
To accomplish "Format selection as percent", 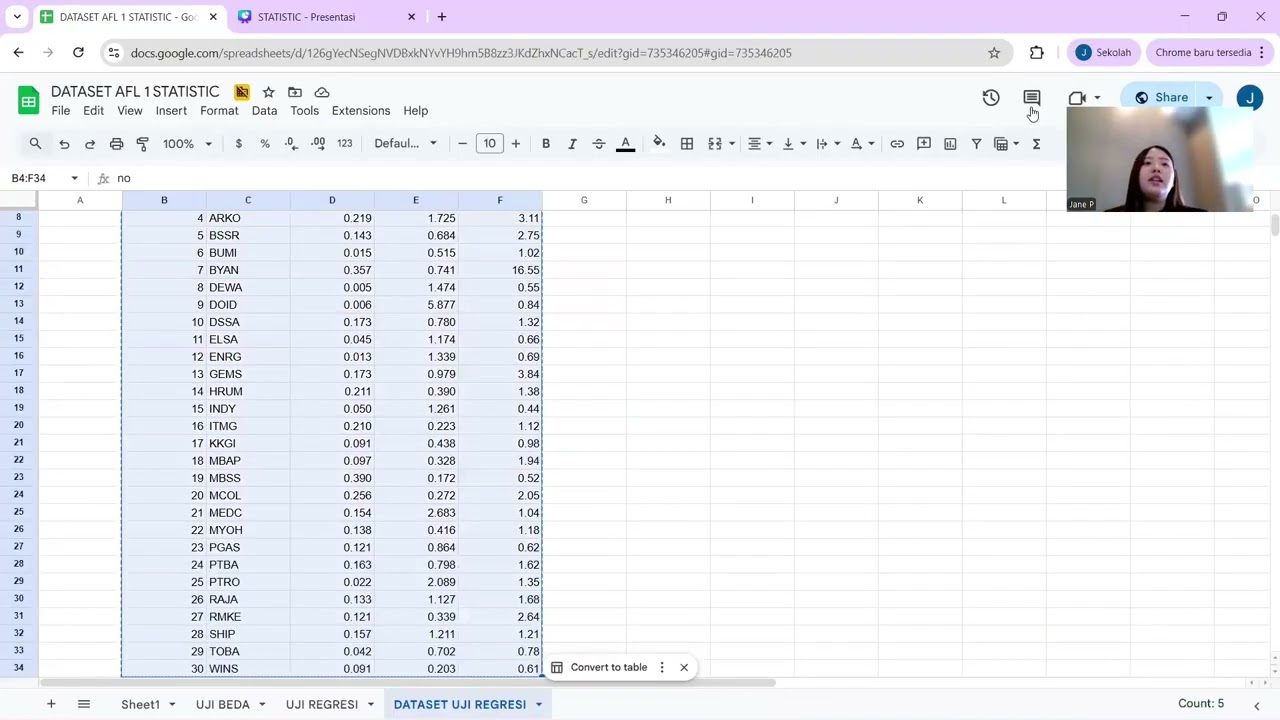I will pos(265,144).
